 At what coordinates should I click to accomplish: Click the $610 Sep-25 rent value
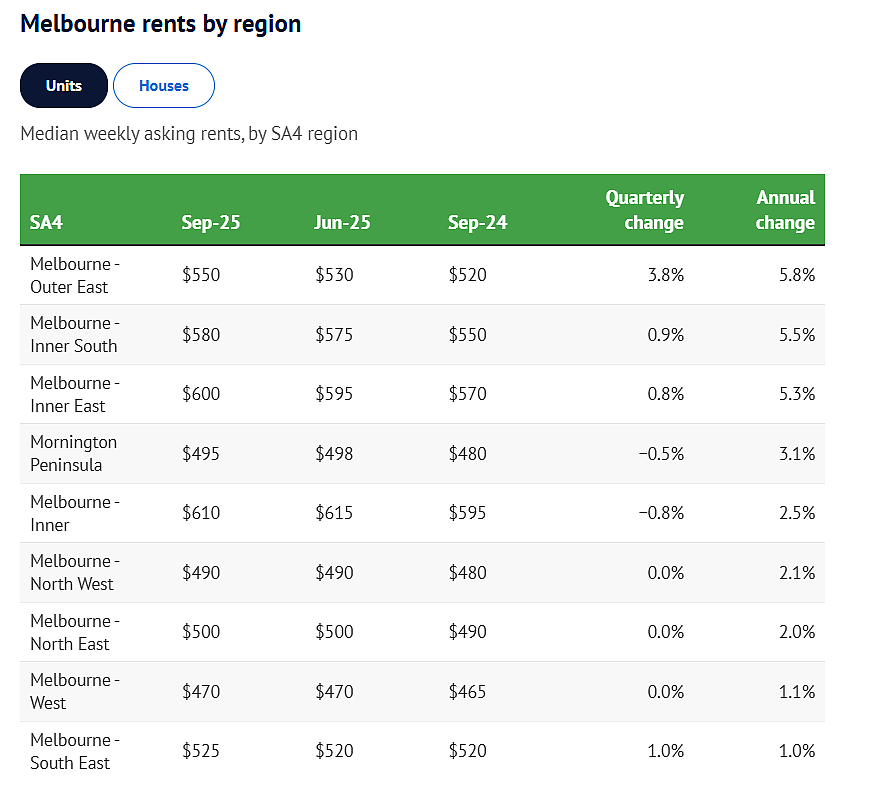201,512
